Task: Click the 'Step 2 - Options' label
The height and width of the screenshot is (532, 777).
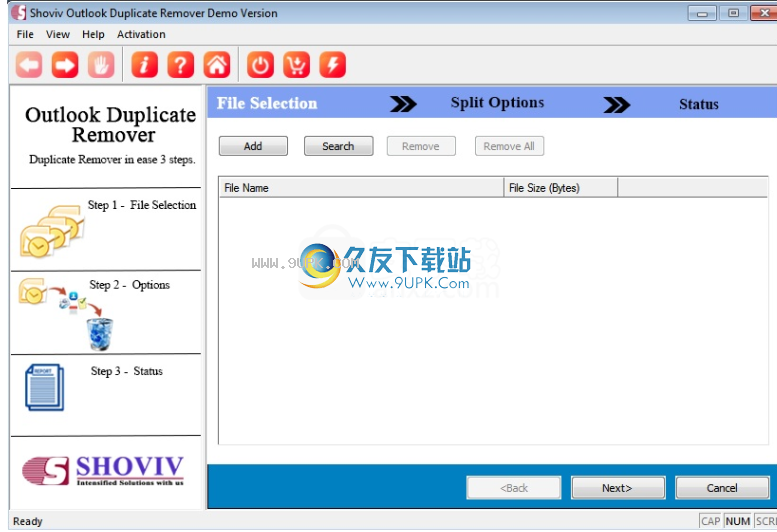Action: [x=129, y=285]
